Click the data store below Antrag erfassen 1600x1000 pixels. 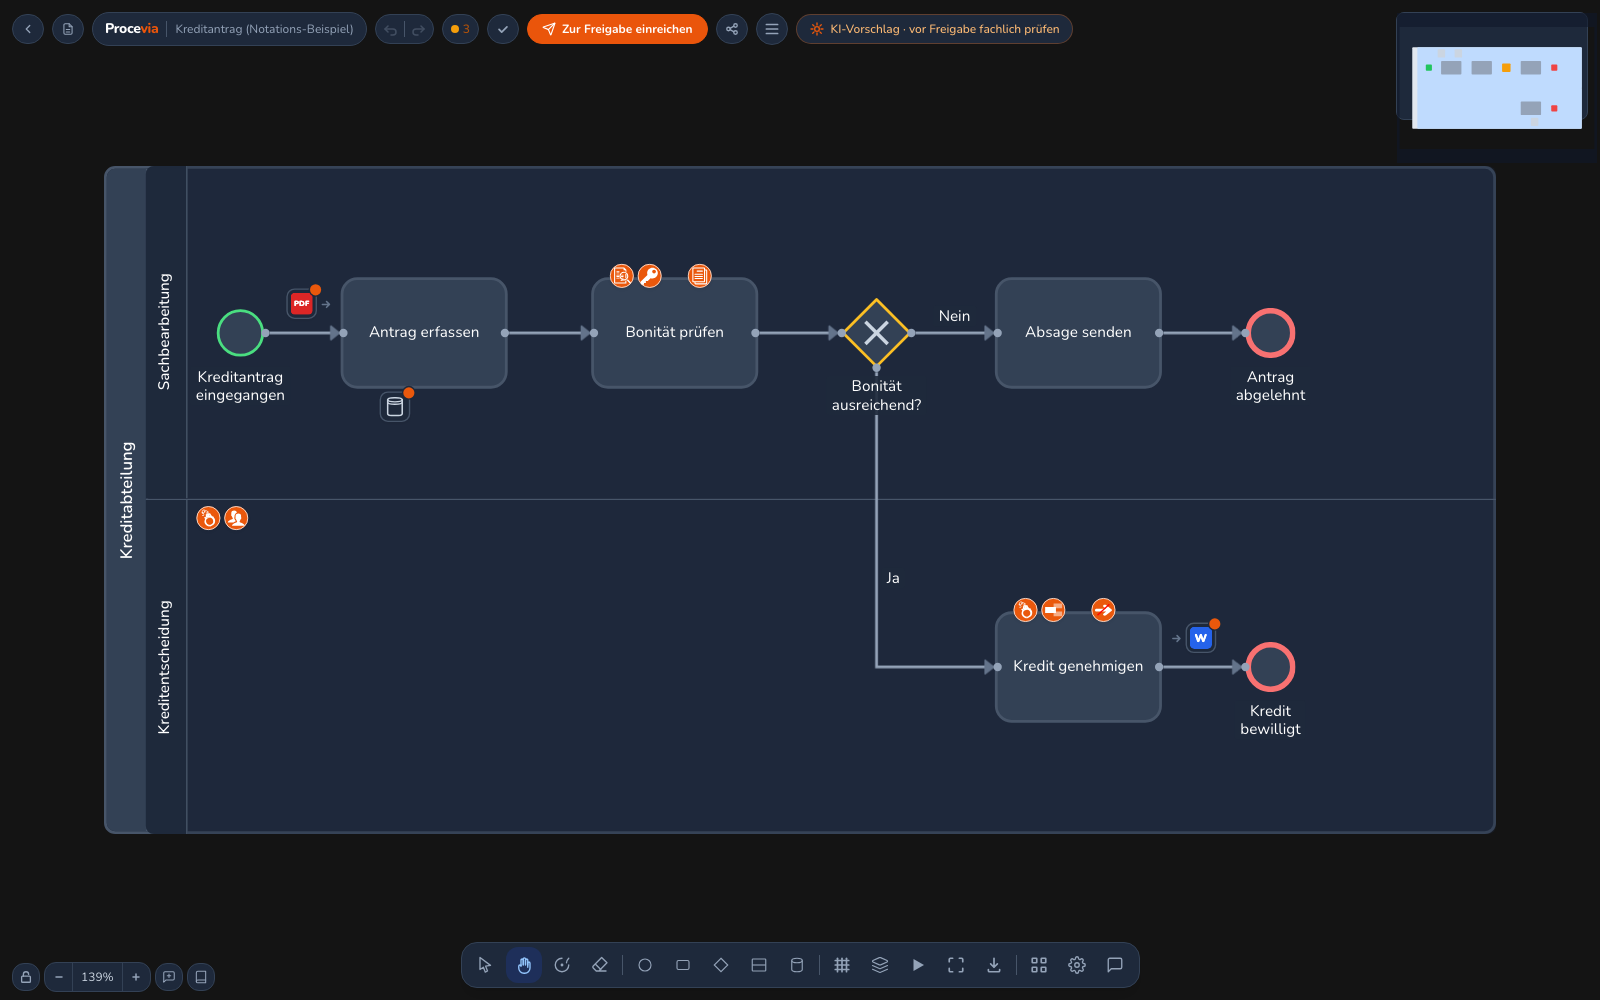pyautogui.click(x=395, y=407)
